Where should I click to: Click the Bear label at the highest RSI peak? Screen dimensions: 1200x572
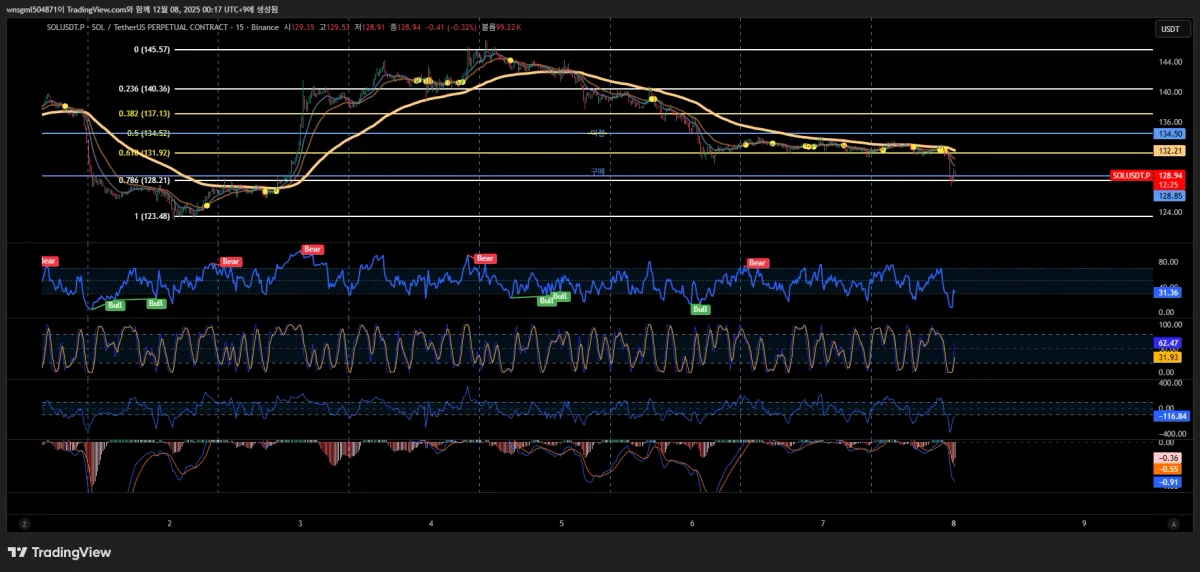coord(313,249)
